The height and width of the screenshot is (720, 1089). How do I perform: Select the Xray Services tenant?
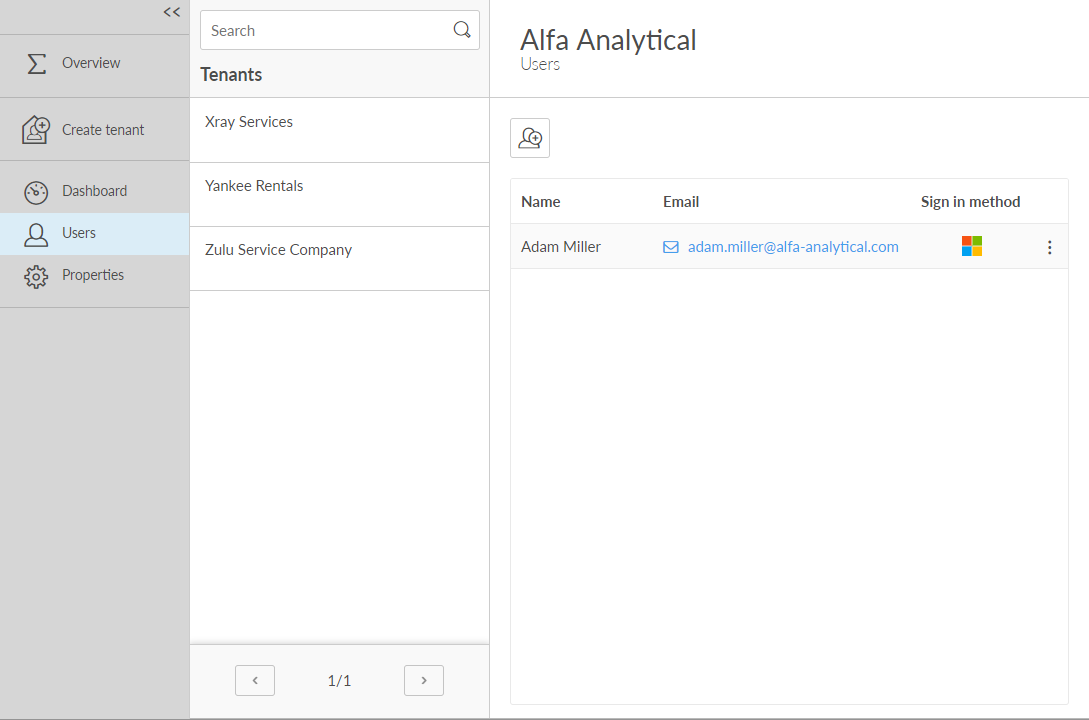249,122
